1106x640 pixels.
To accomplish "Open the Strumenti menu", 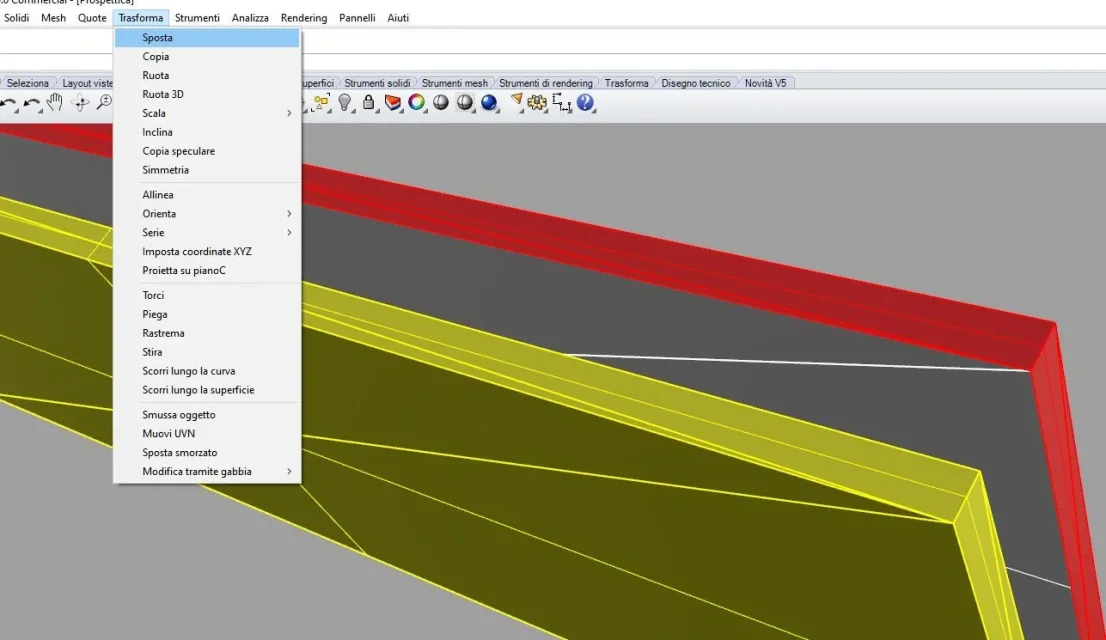I will point(197,18).
